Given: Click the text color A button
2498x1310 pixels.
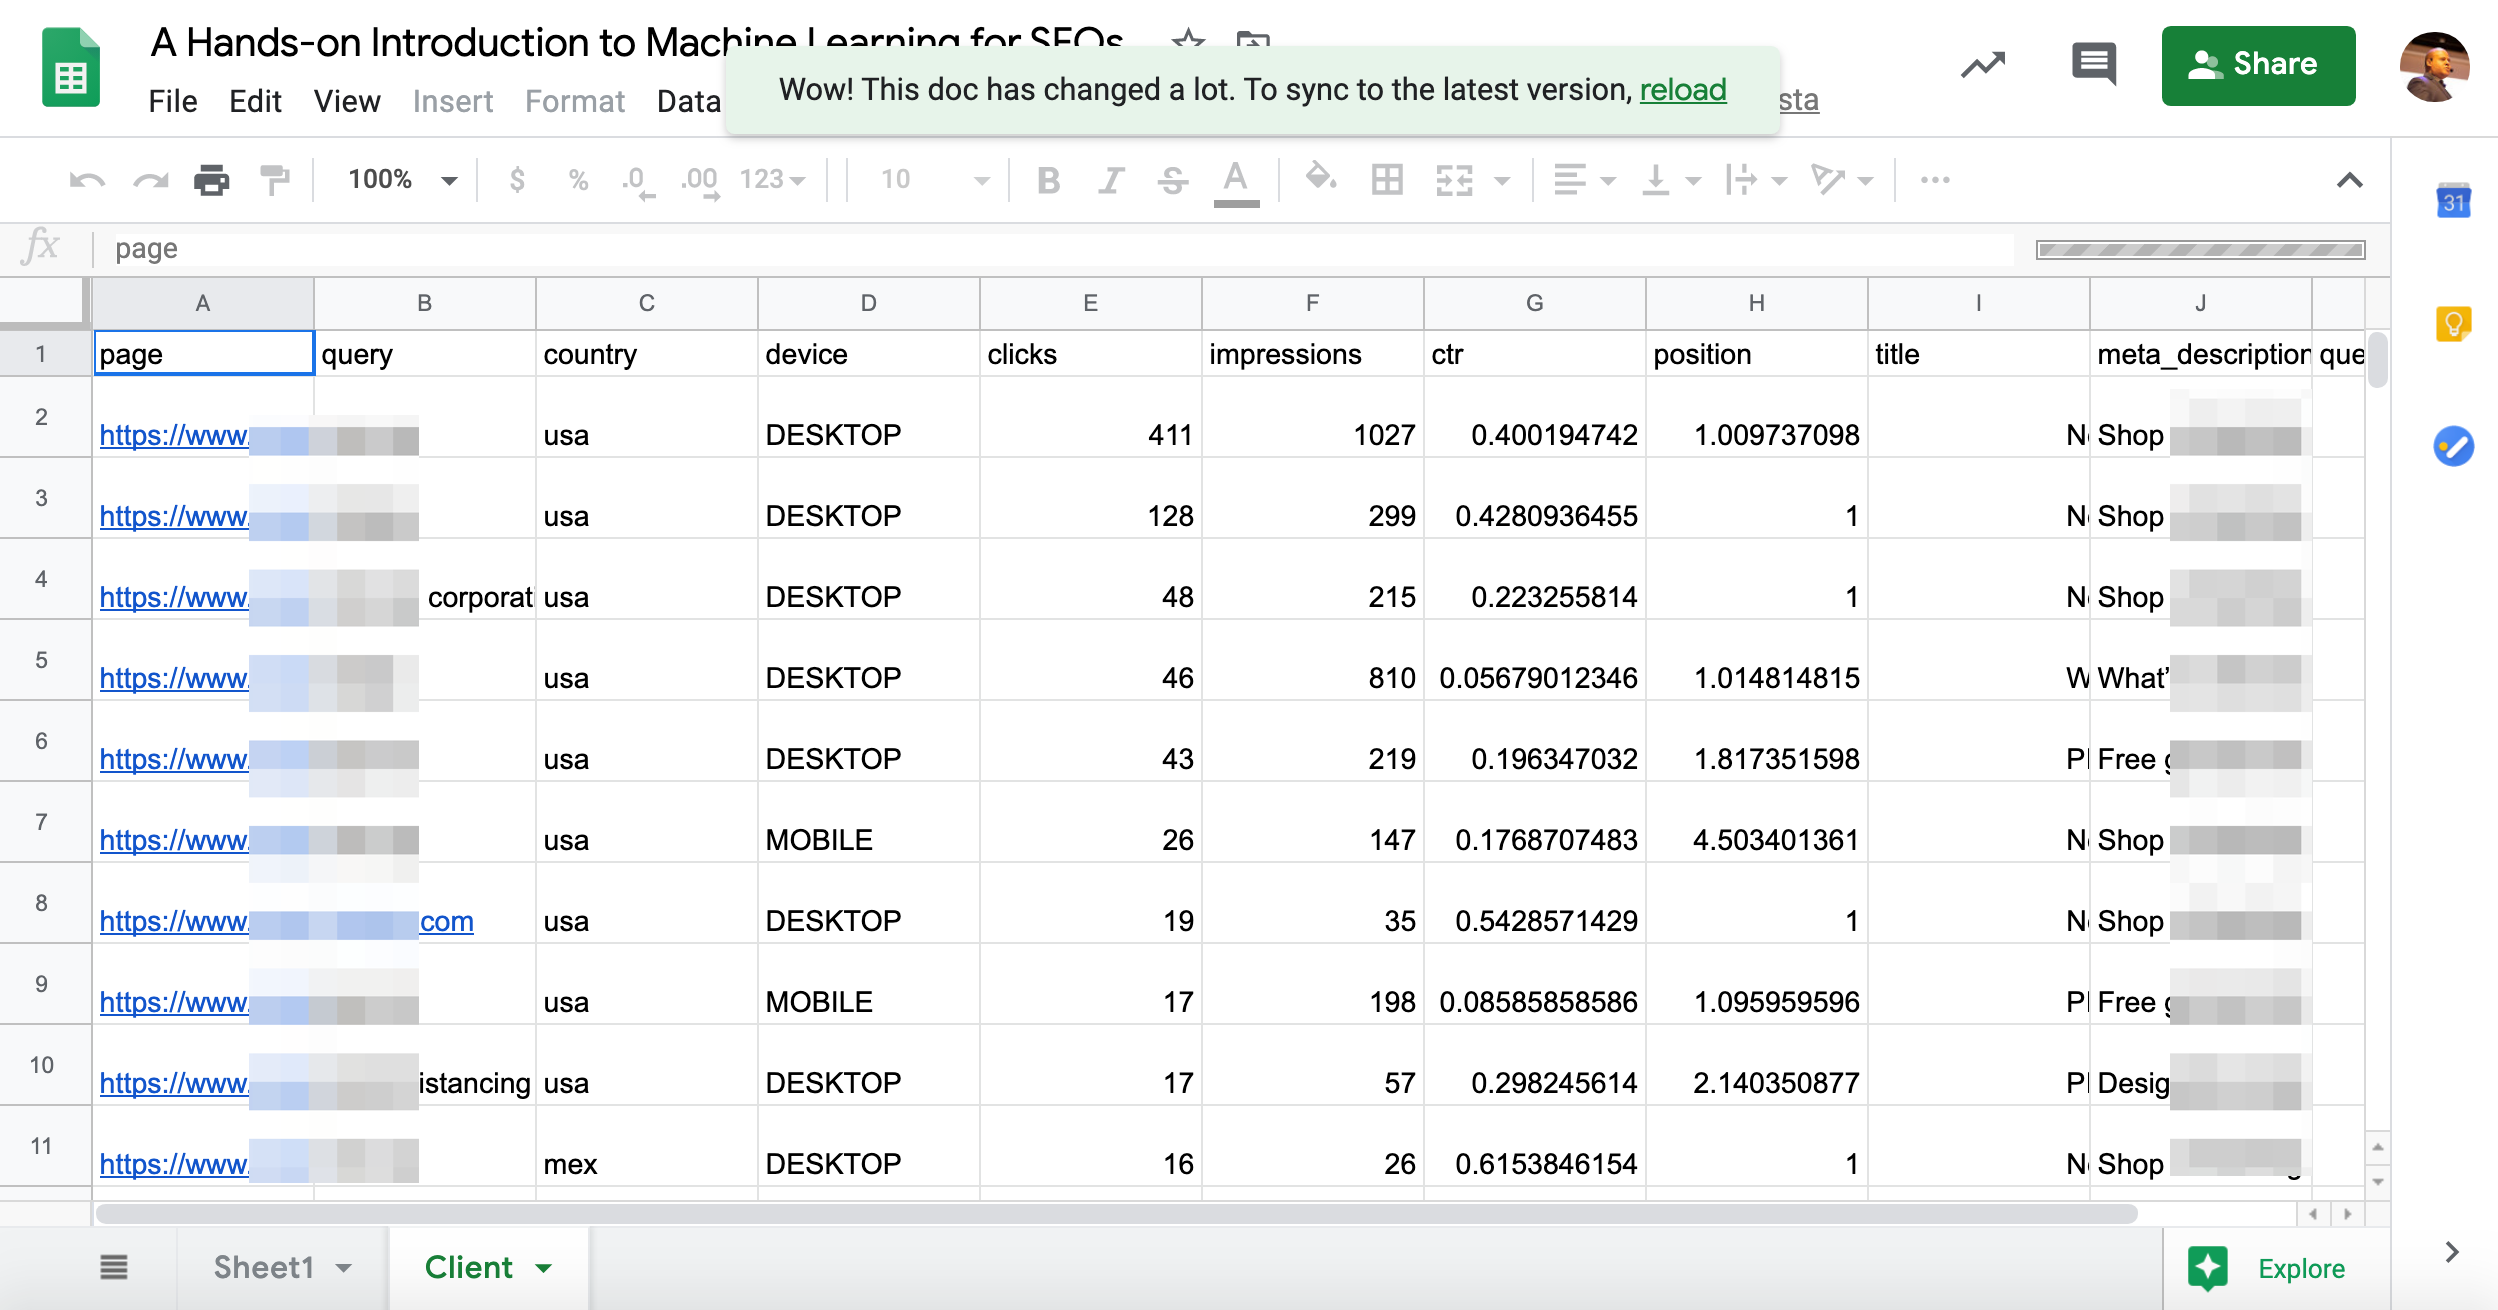Looking at the screenshot, I should tap(1236, 180).
